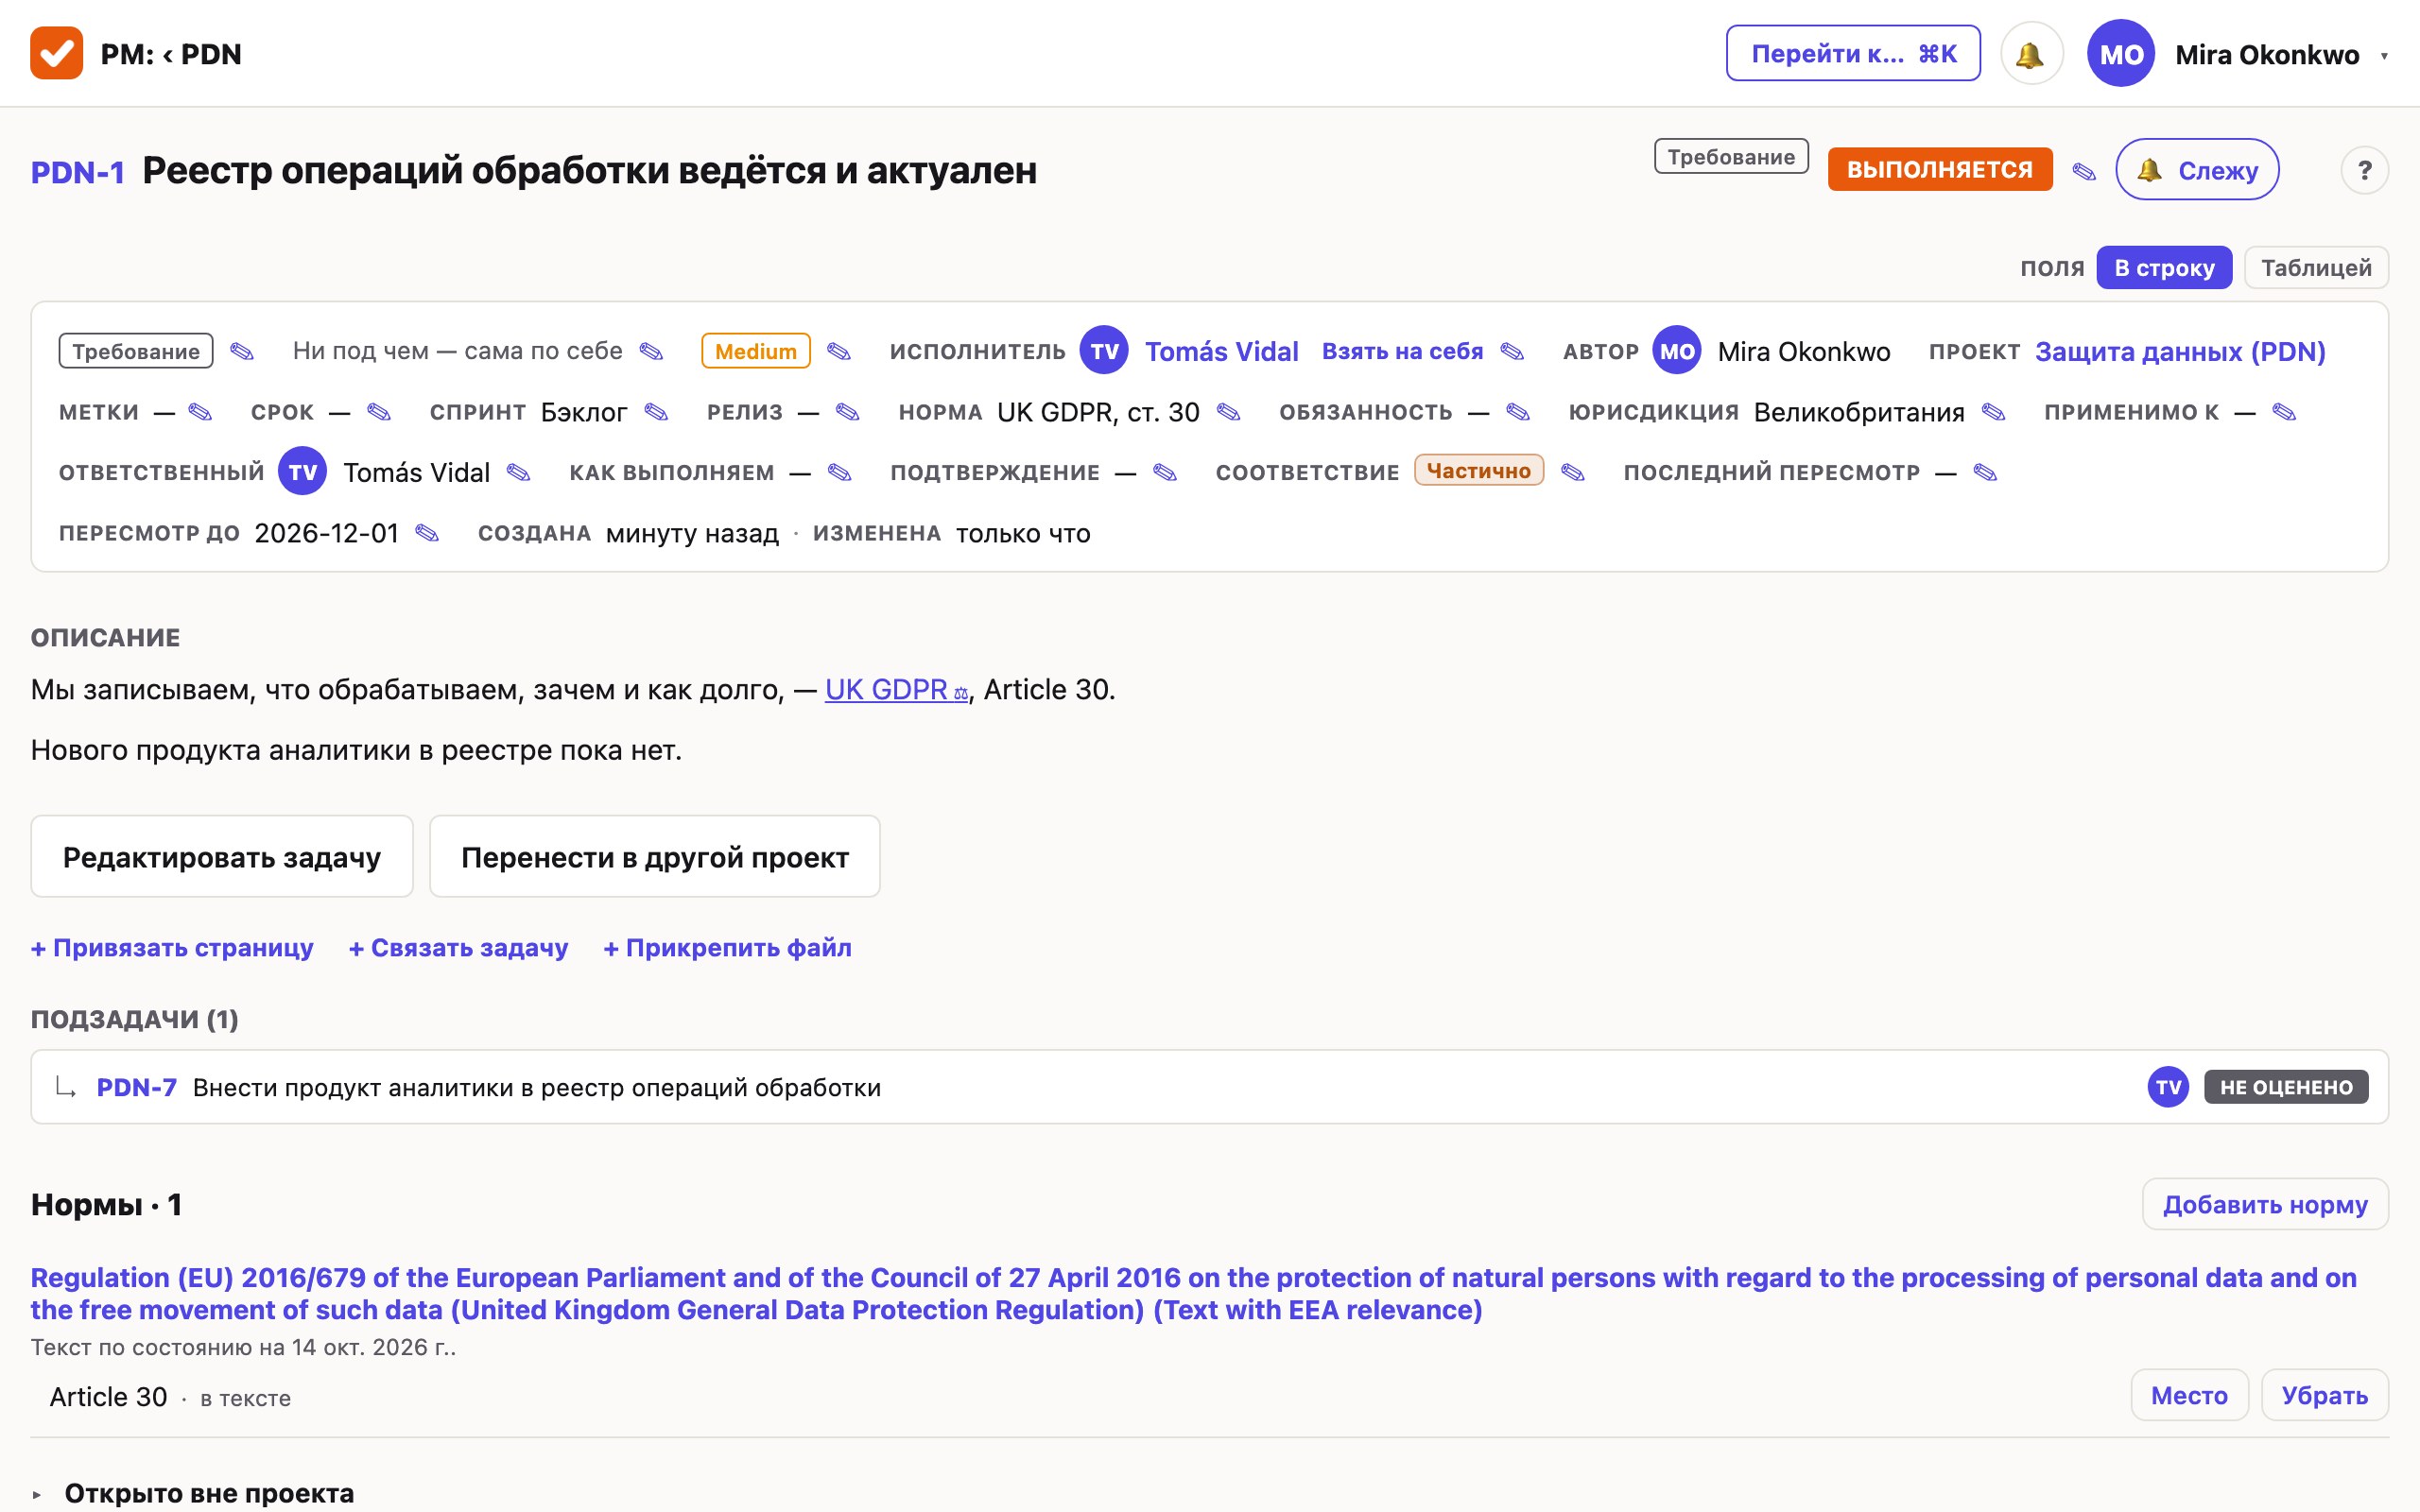2420x1512 pixels.
Task: Open the Защита данных (PDN) project link
Action: 2180,351
